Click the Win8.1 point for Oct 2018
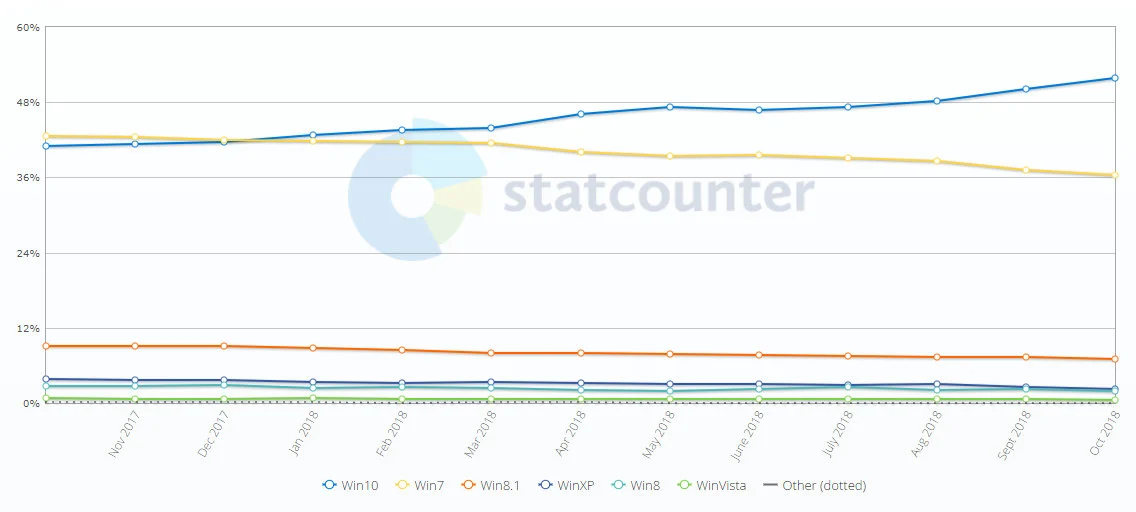Screen dimensions: 1136x512 (1115, 359)
